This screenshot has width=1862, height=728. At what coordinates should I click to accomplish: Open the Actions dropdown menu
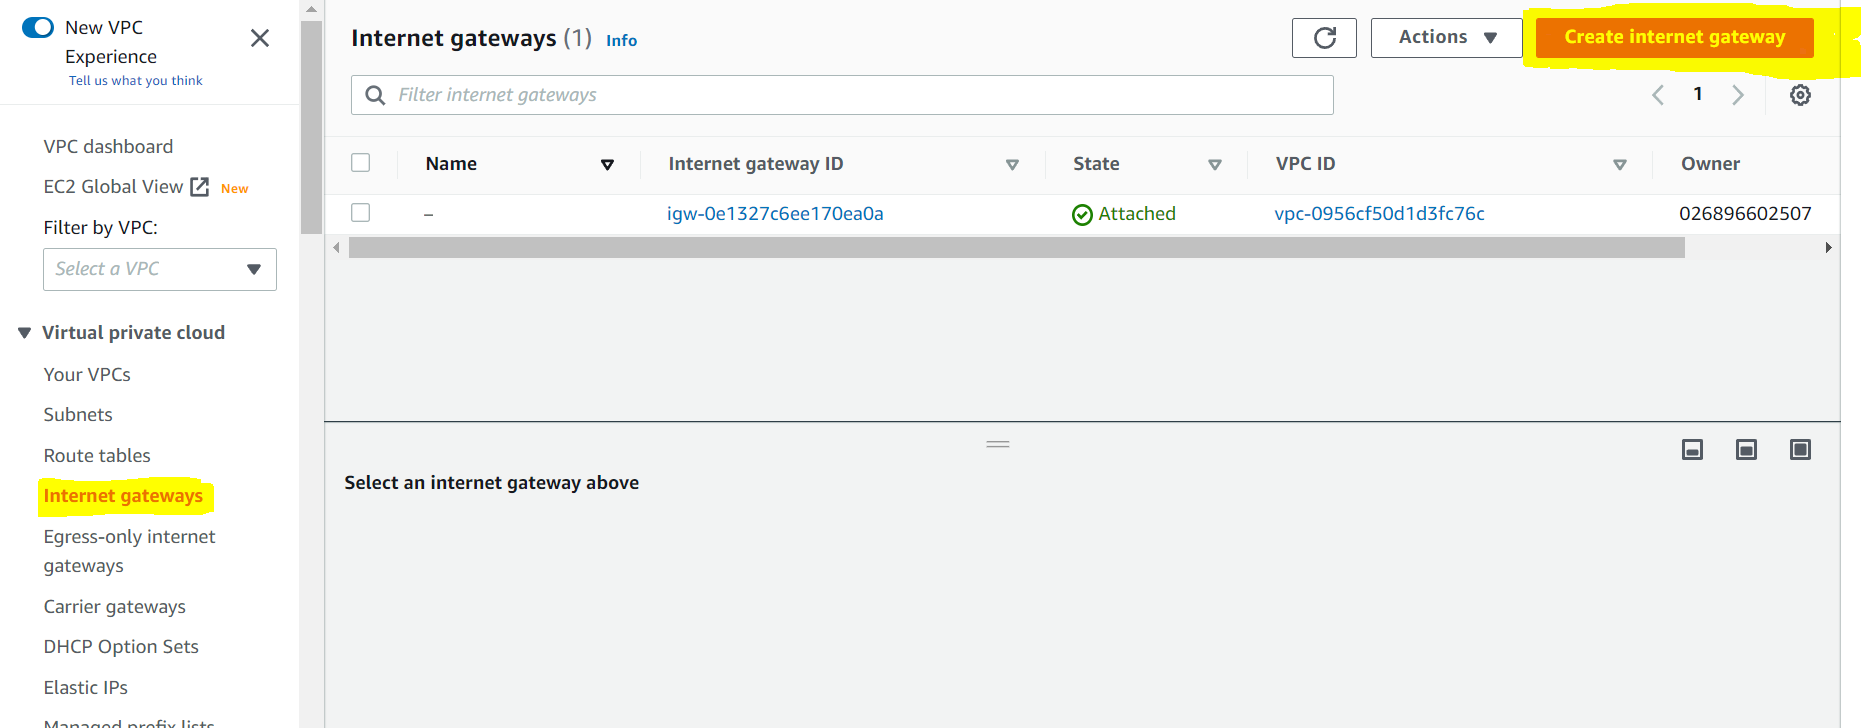click(1445, 37)
